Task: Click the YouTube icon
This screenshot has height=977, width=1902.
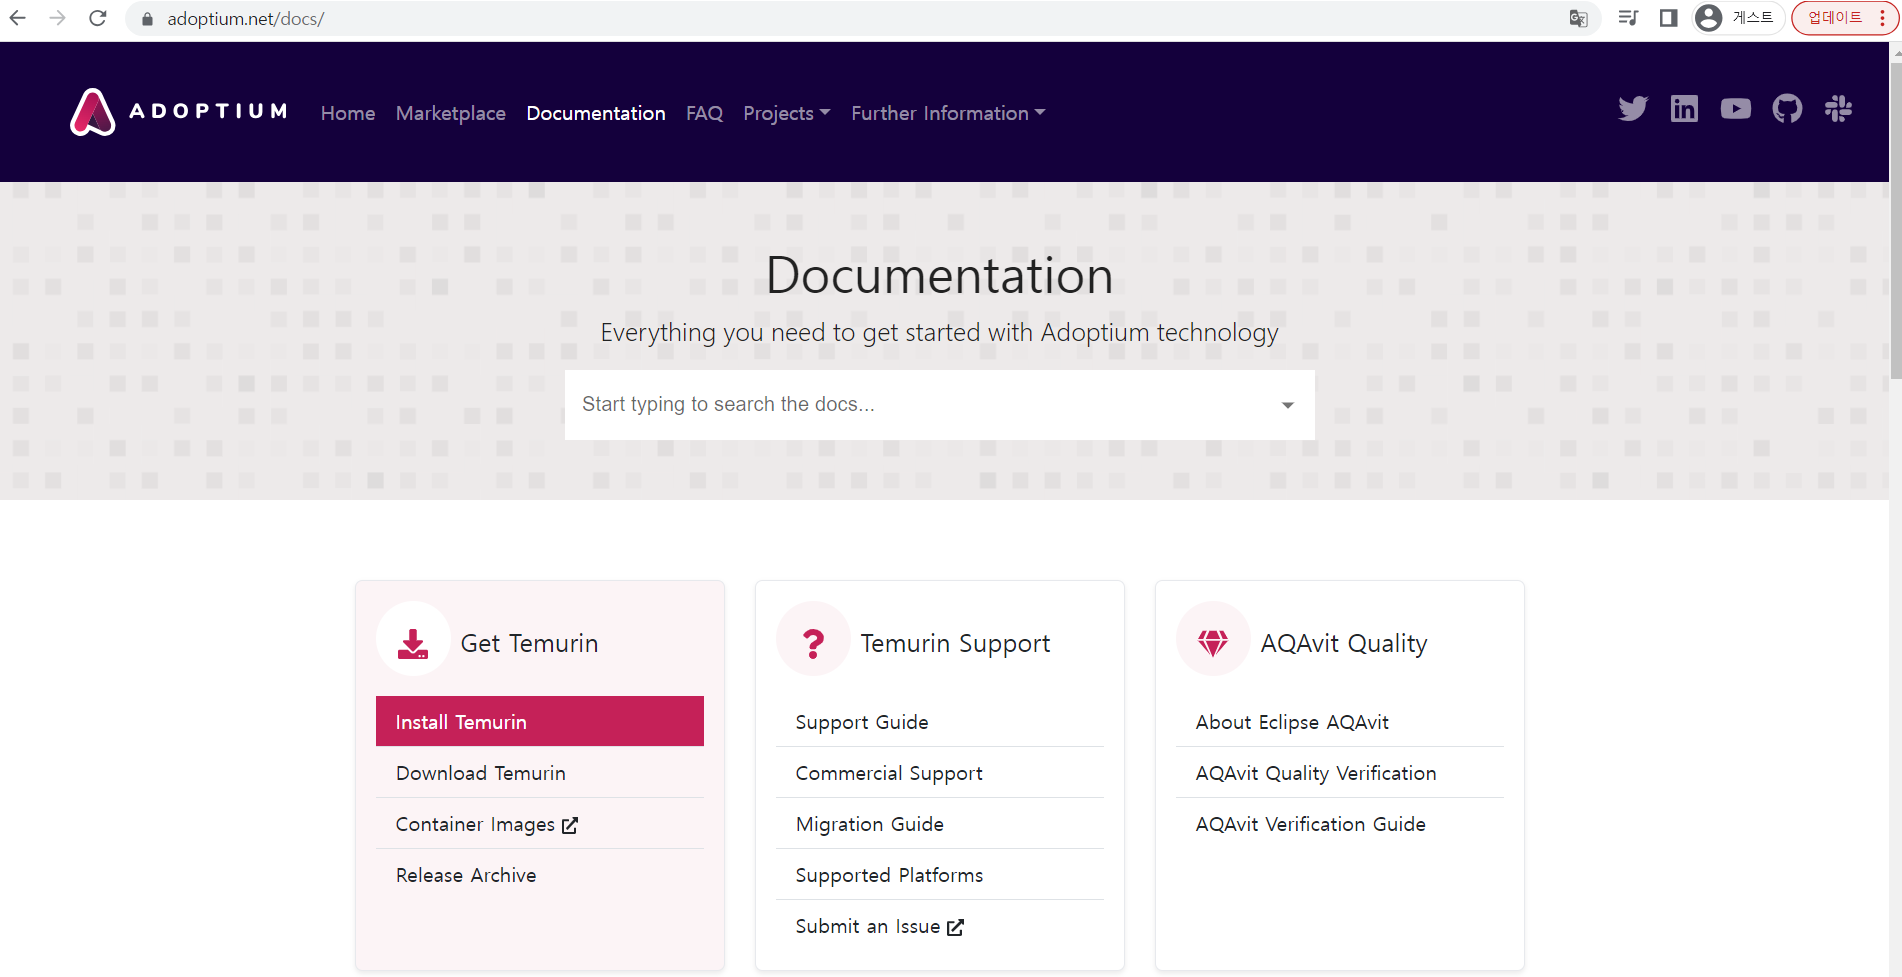Action: [x=1736, y=108]
